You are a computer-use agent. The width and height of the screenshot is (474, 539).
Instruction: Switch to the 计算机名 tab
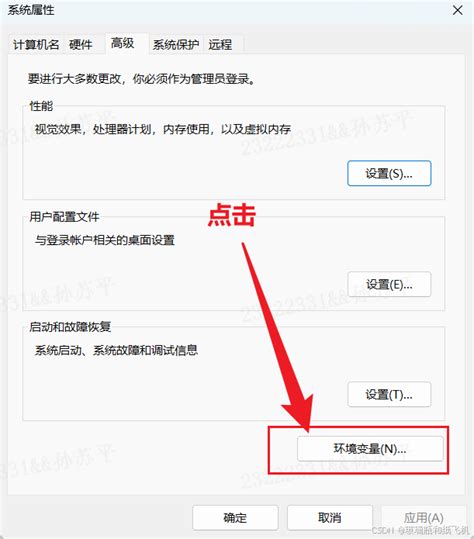coord(36,45)
